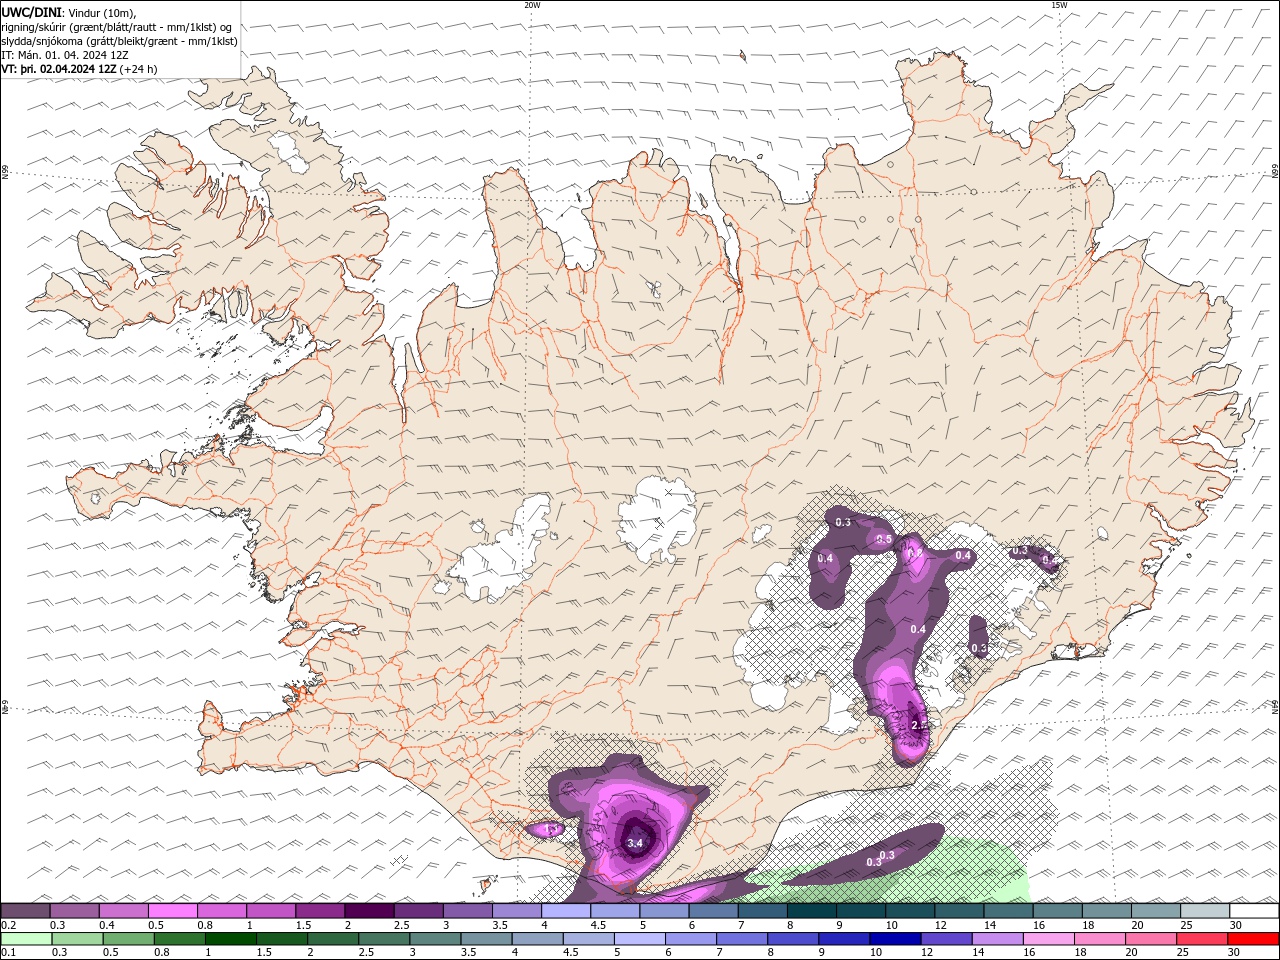Click the 20W longitude label at top
The image size is (1280, 960).
tap(532, 5)
